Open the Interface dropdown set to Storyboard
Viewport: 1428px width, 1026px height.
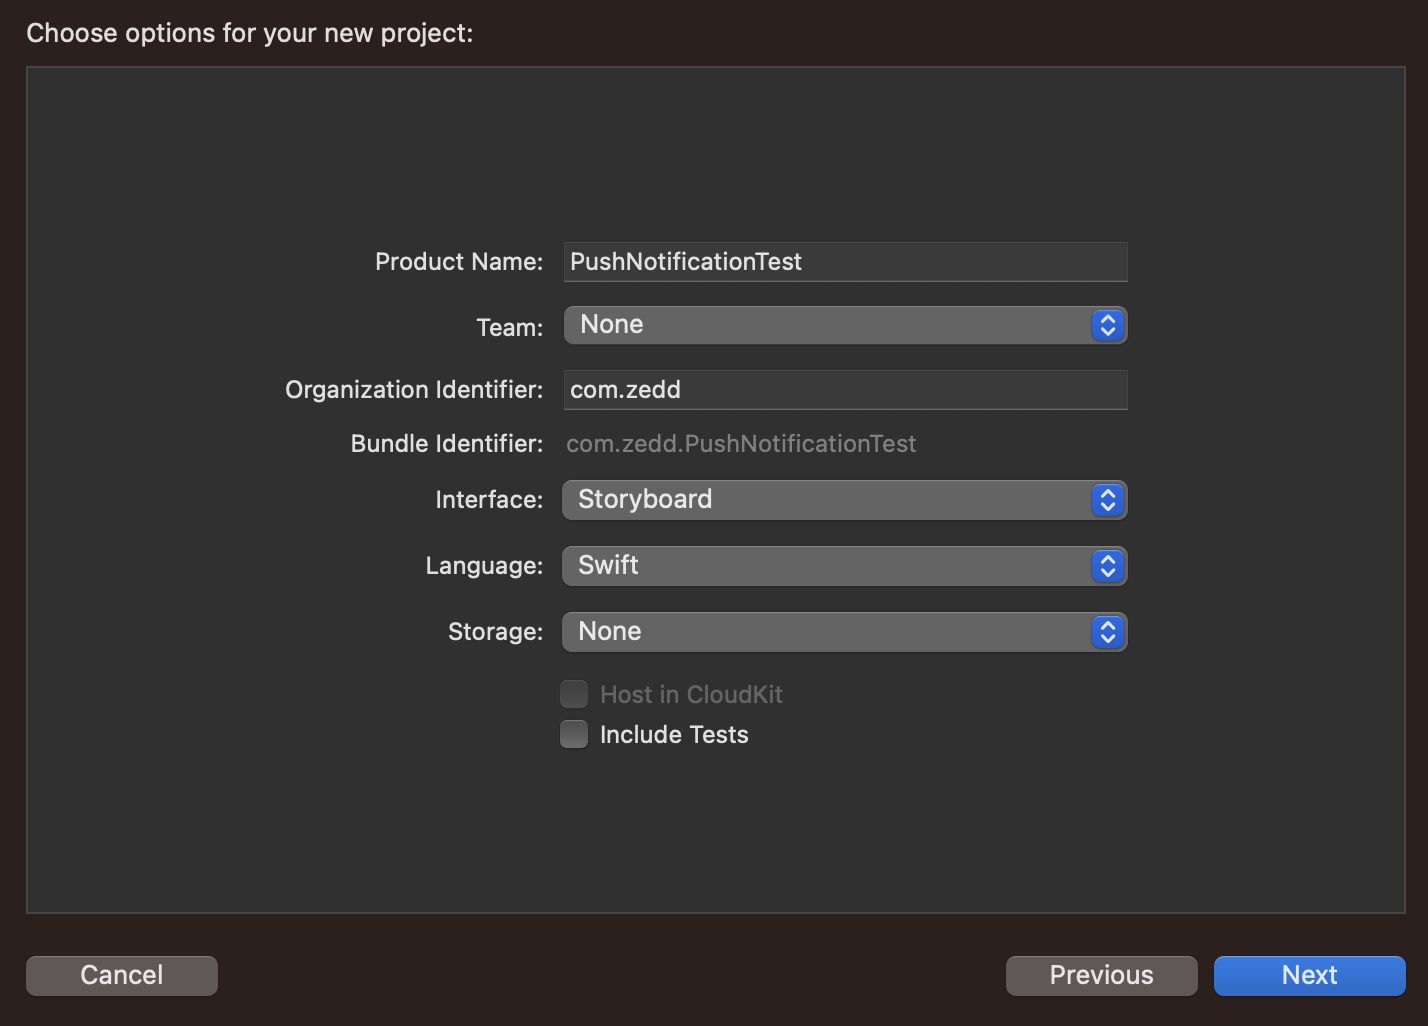click(x=845, y=500)
